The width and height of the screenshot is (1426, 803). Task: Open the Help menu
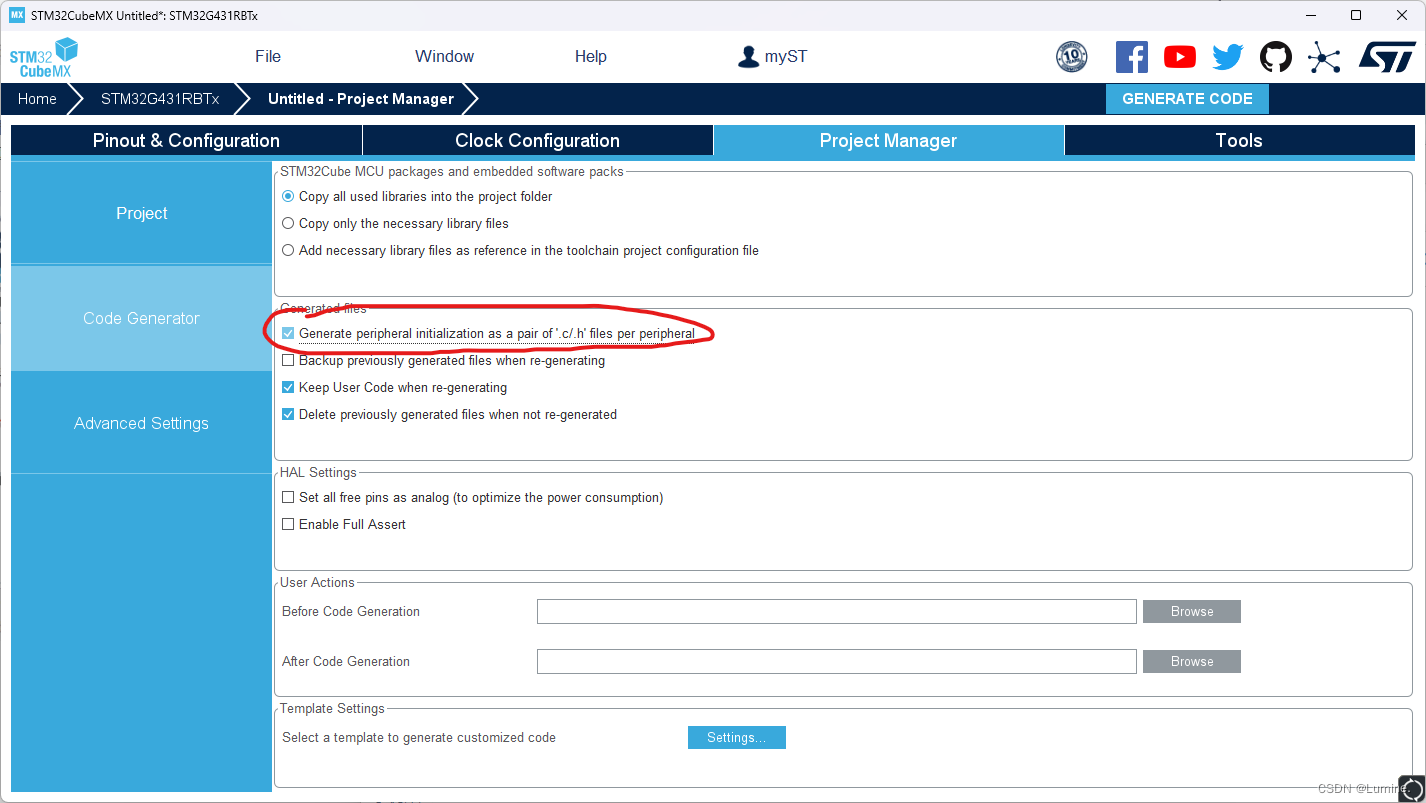coord(591,57)
